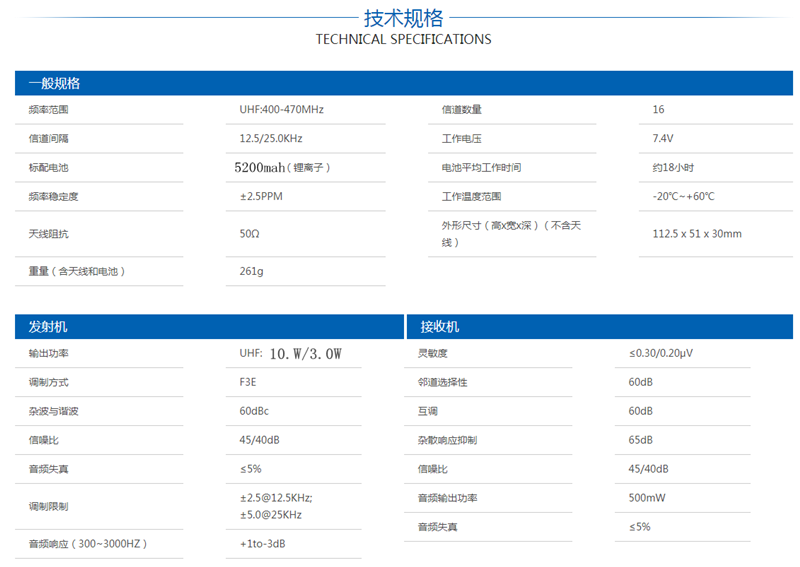Select the F3E value
This screenshot has width=800, height=567.
[247, 382]
